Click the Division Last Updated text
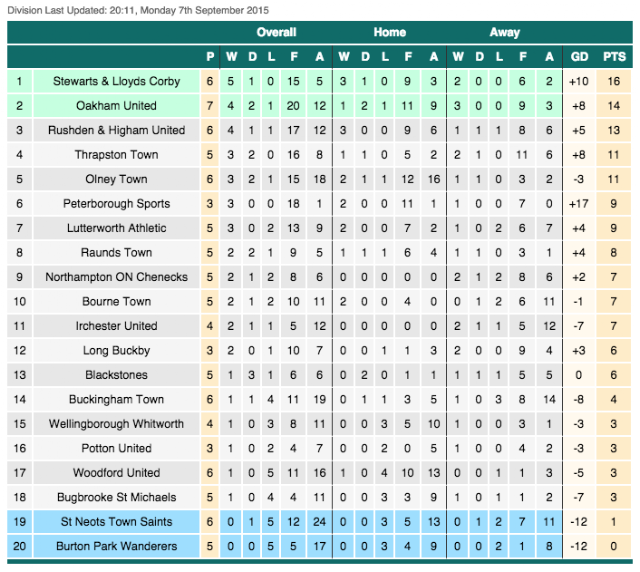Screen dimensions: 640x572 pos(138,10)
